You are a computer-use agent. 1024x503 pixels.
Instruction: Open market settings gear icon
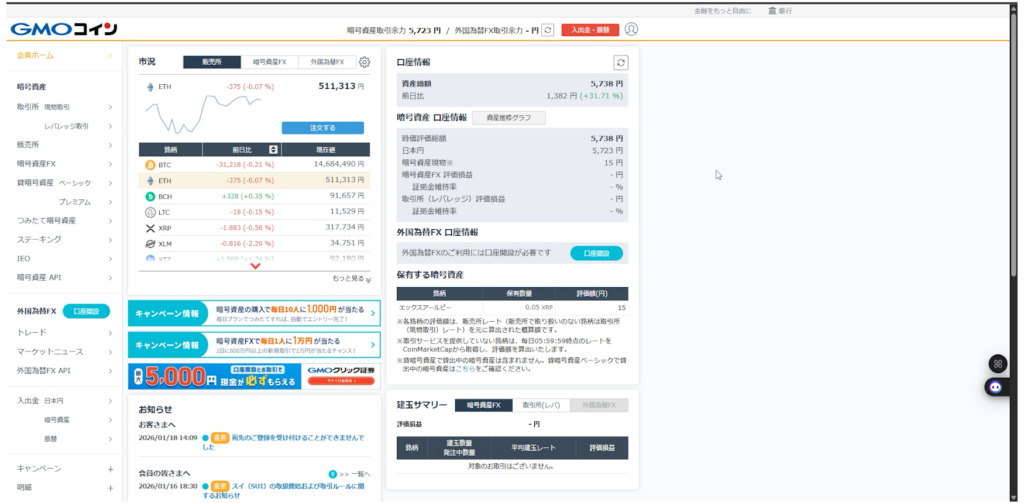[x=364, y=62]
